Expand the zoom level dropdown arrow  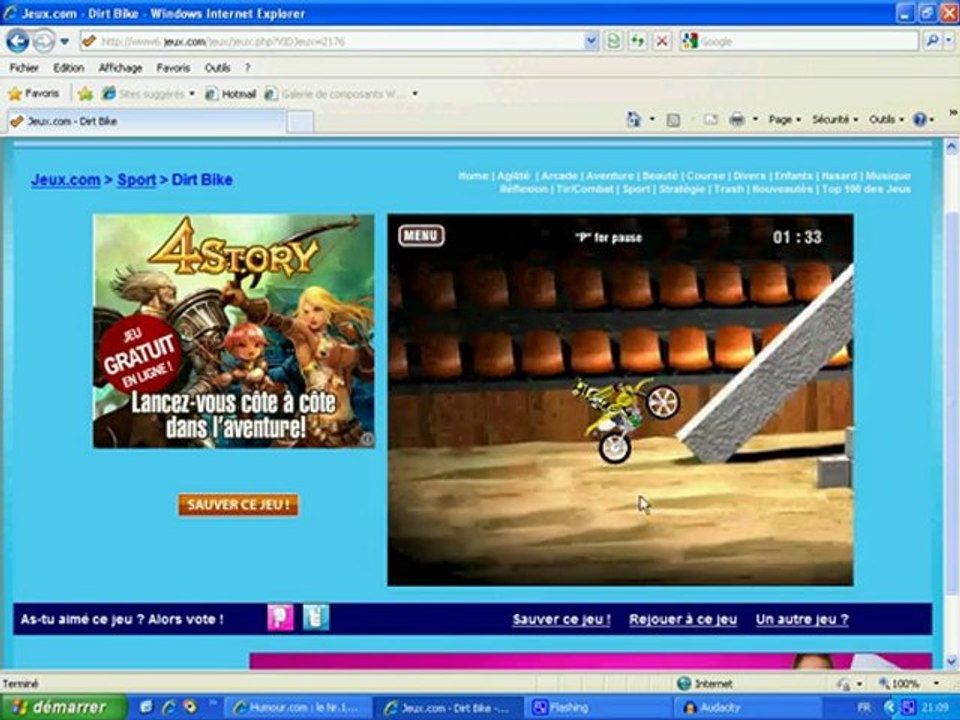click(936, 684)
